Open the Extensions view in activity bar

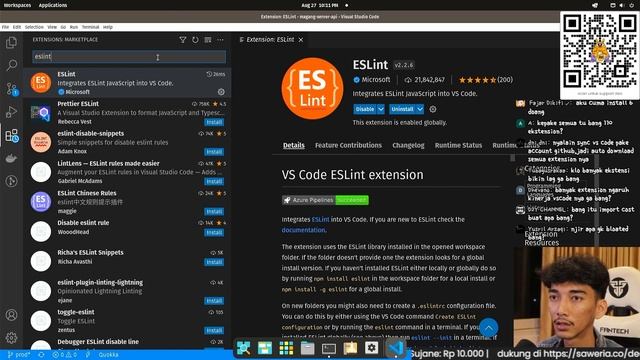(11, 136)
